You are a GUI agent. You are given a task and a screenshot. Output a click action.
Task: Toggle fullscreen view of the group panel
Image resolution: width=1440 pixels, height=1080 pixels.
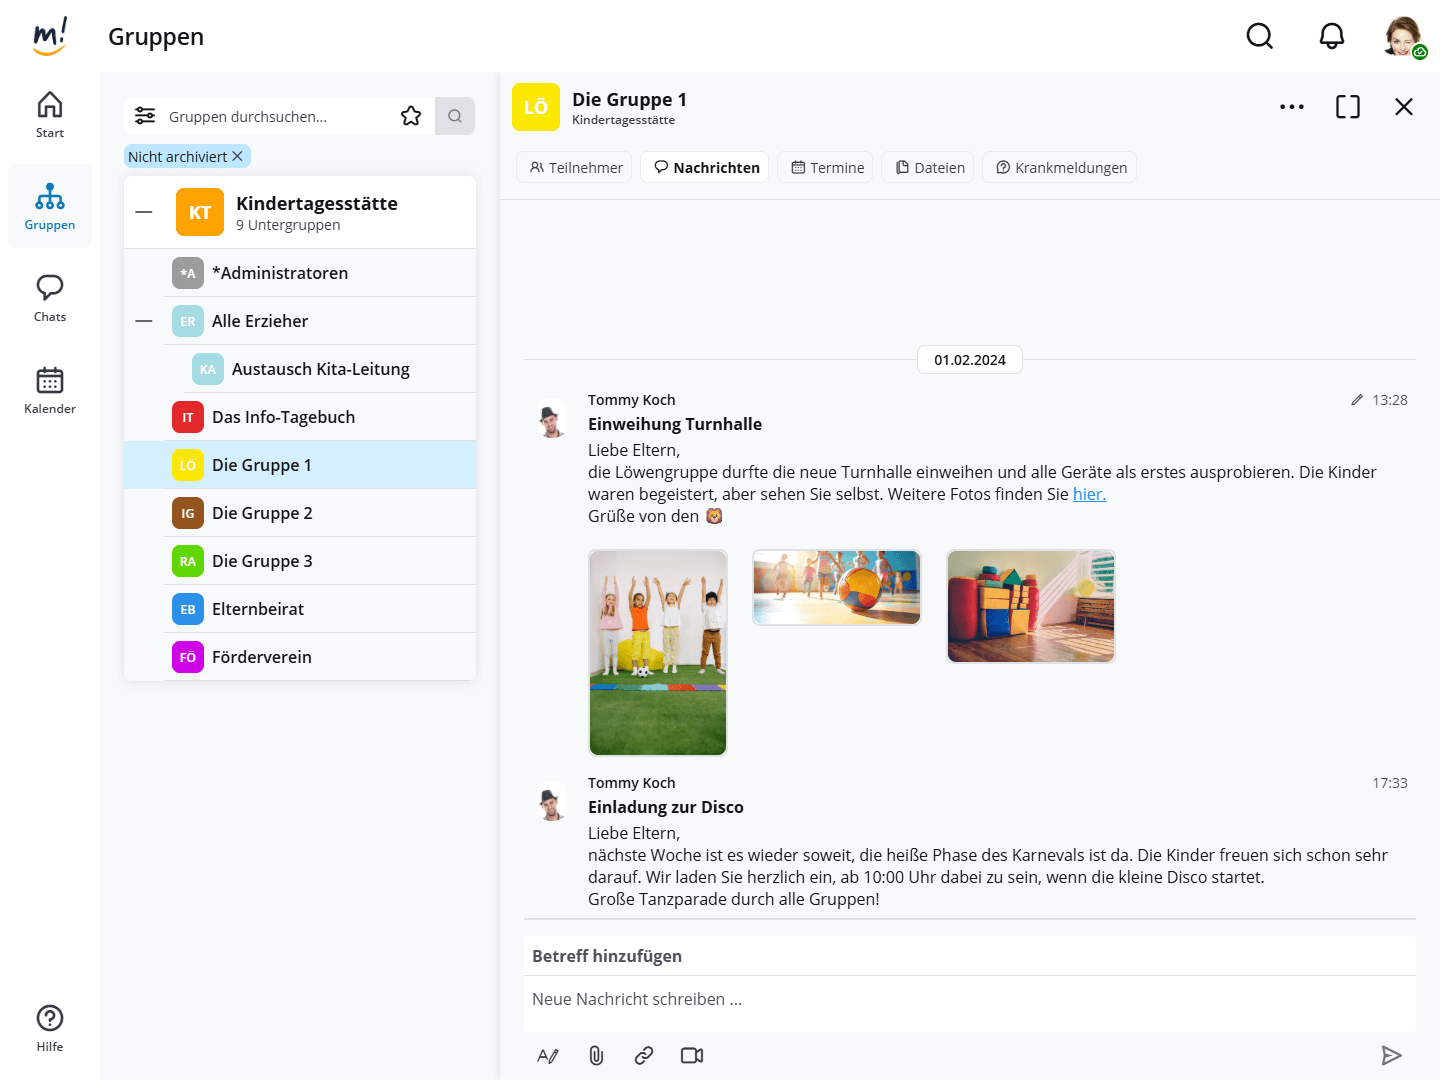point(1347,107)
